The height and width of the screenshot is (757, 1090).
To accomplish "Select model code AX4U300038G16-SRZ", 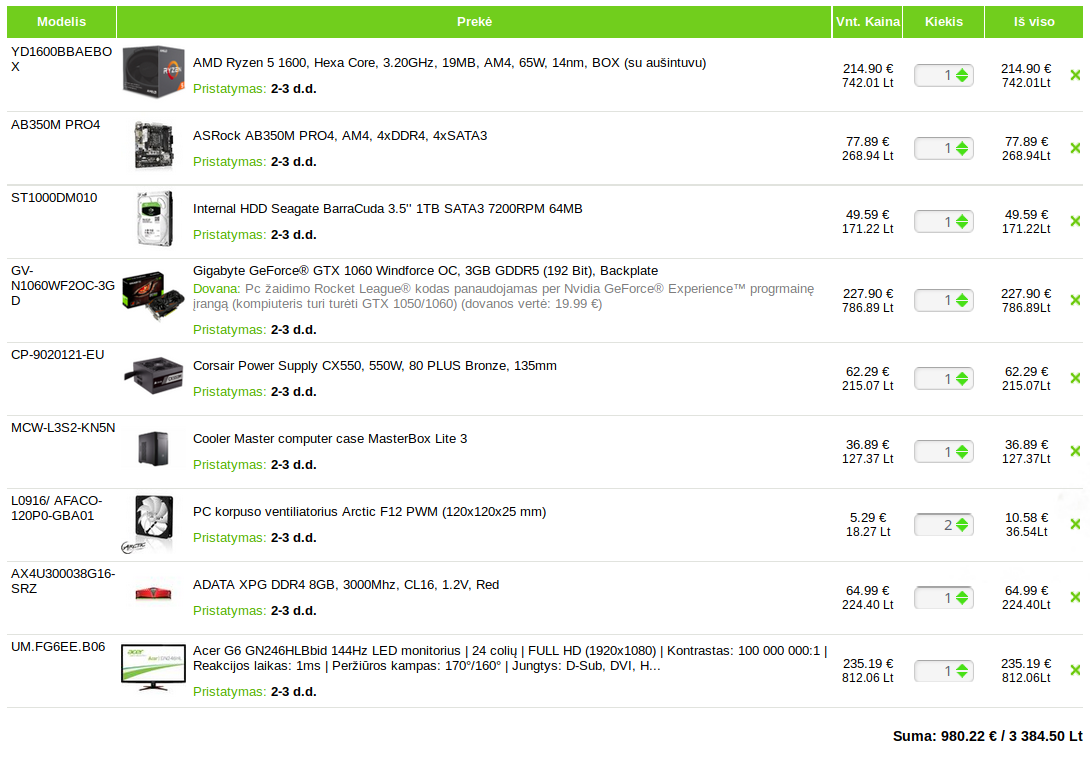I will [63, 581].
